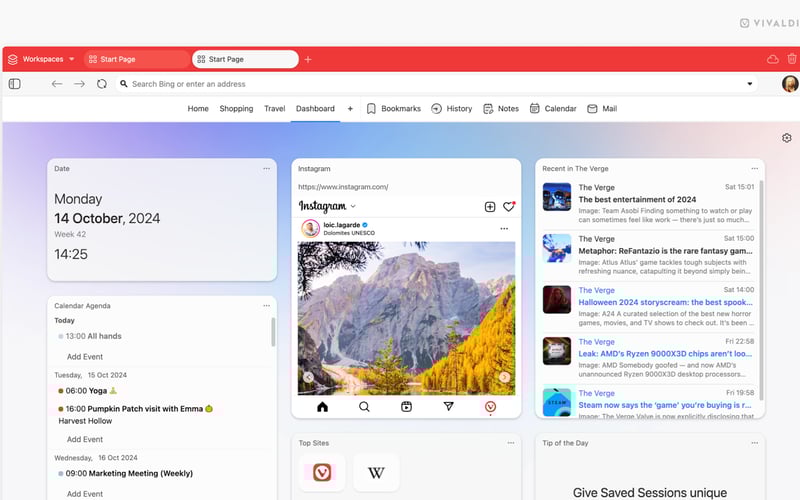The image size is (800, 500).
Task: Click the 13:00 All hands event
Action: 90,336
